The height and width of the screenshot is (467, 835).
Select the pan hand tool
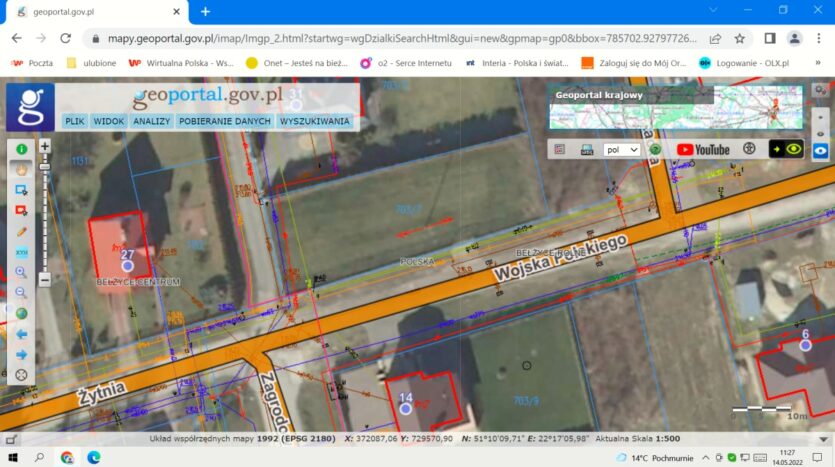[x=21, y=169]
